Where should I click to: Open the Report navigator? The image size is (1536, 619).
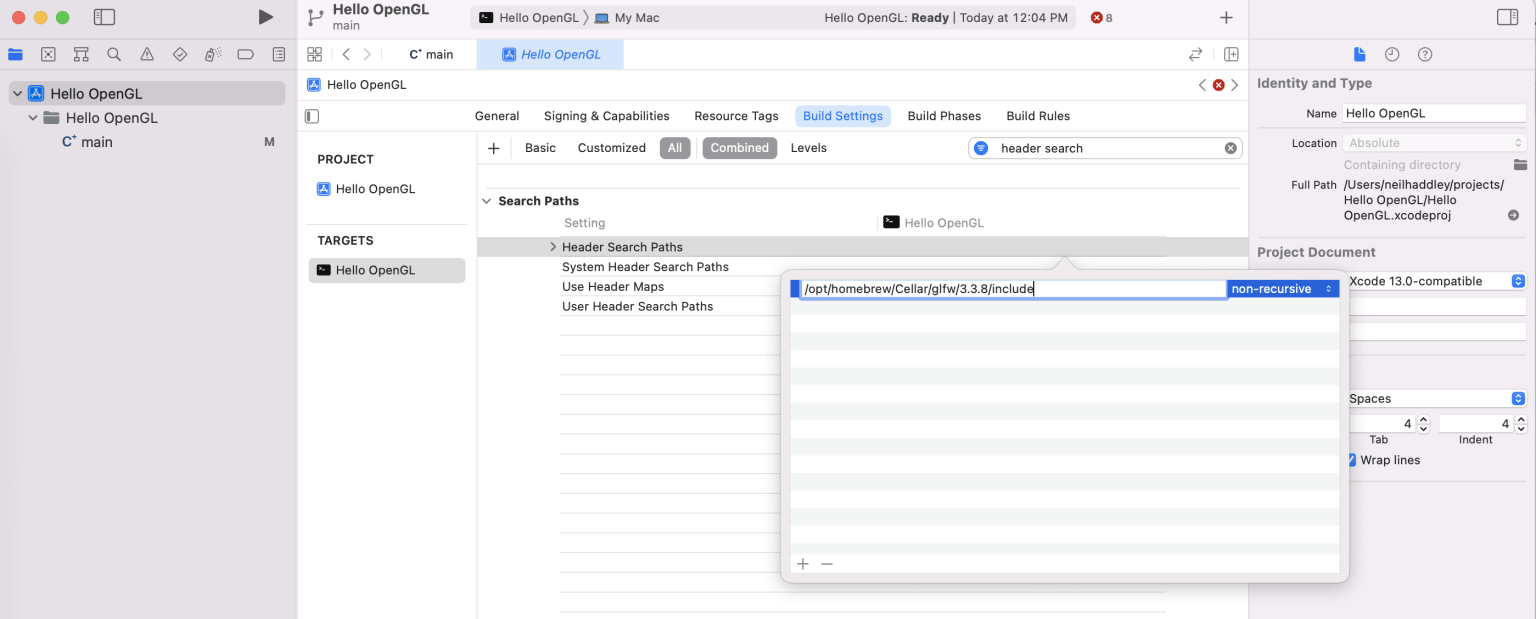(279, 54)
